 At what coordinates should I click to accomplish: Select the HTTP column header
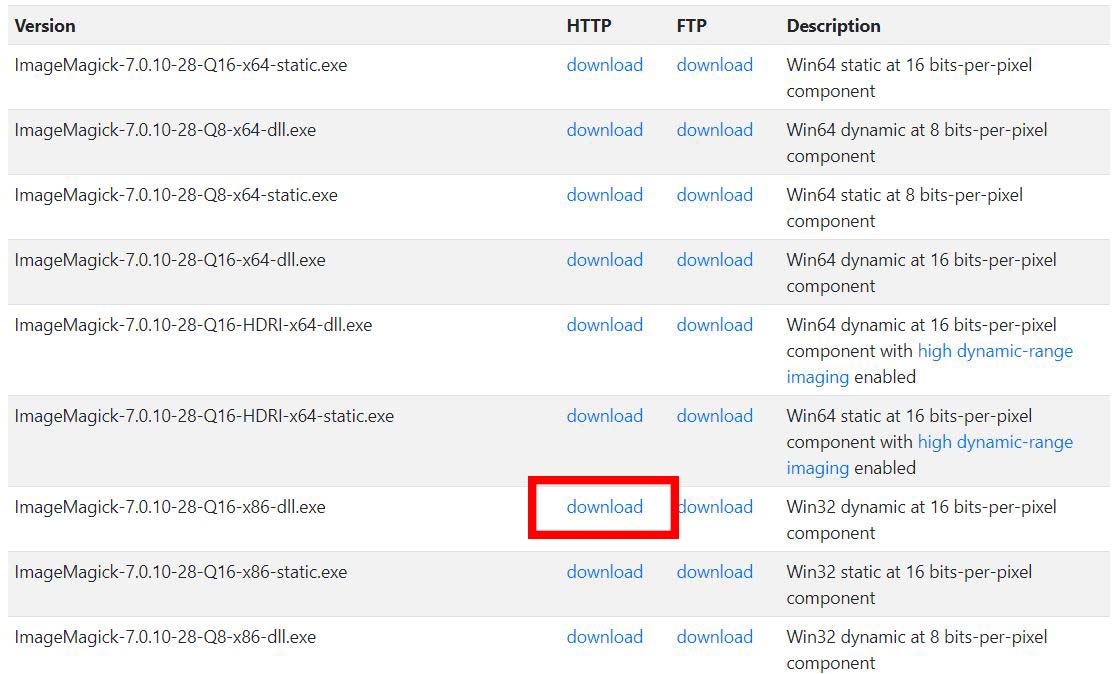point(589,26)
